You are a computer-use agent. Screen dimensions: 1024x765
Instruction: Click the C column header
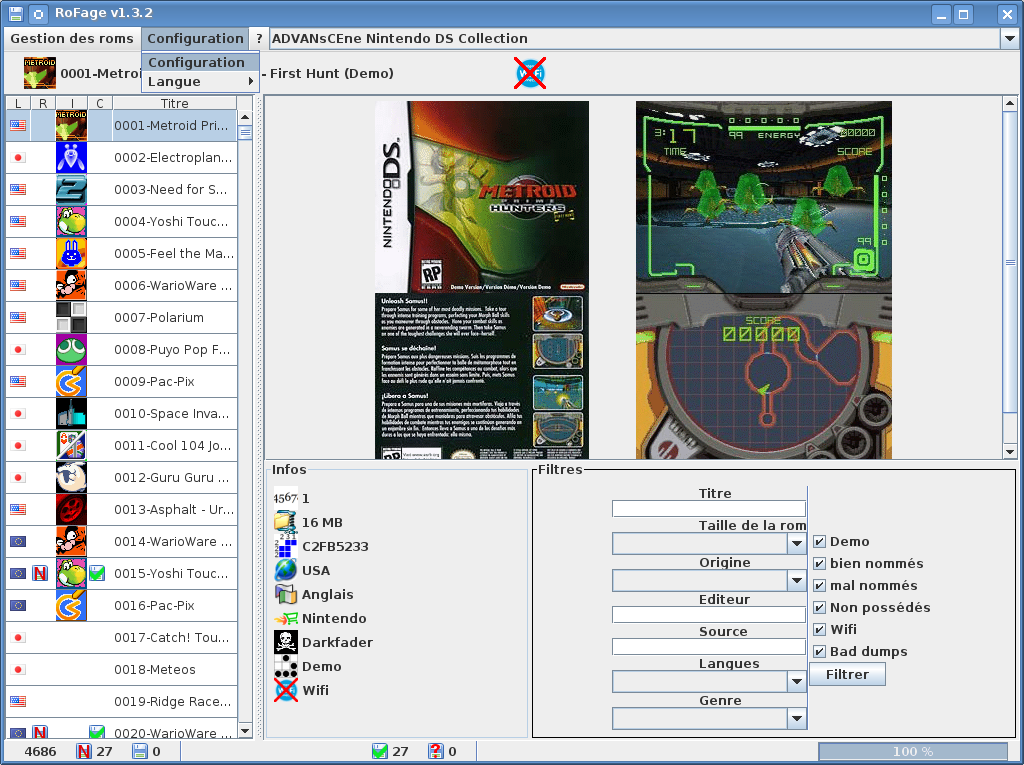100,103
